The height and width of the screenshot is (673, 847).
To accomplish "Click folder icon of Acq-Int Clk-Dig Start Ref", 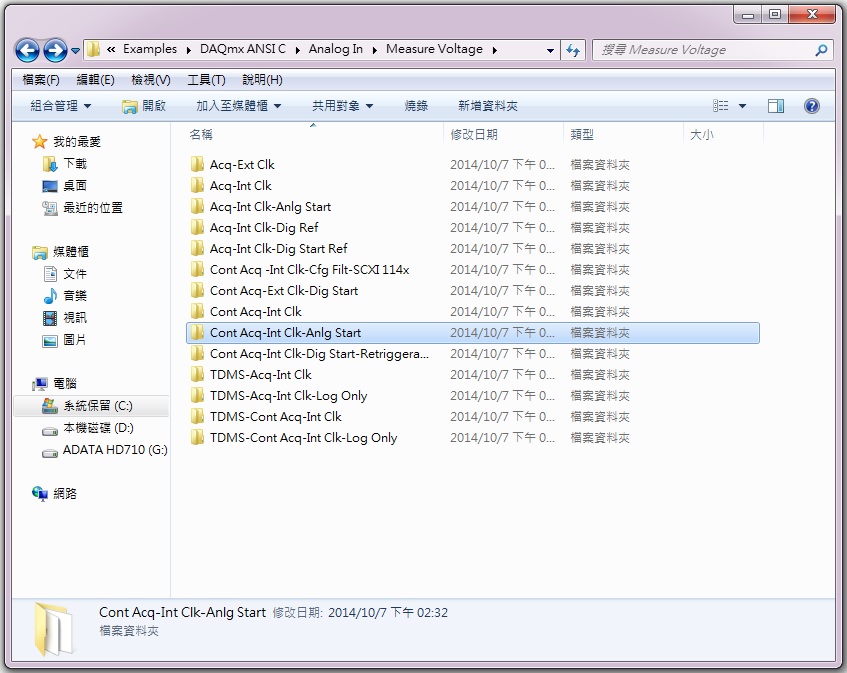I will coord(198,248).
